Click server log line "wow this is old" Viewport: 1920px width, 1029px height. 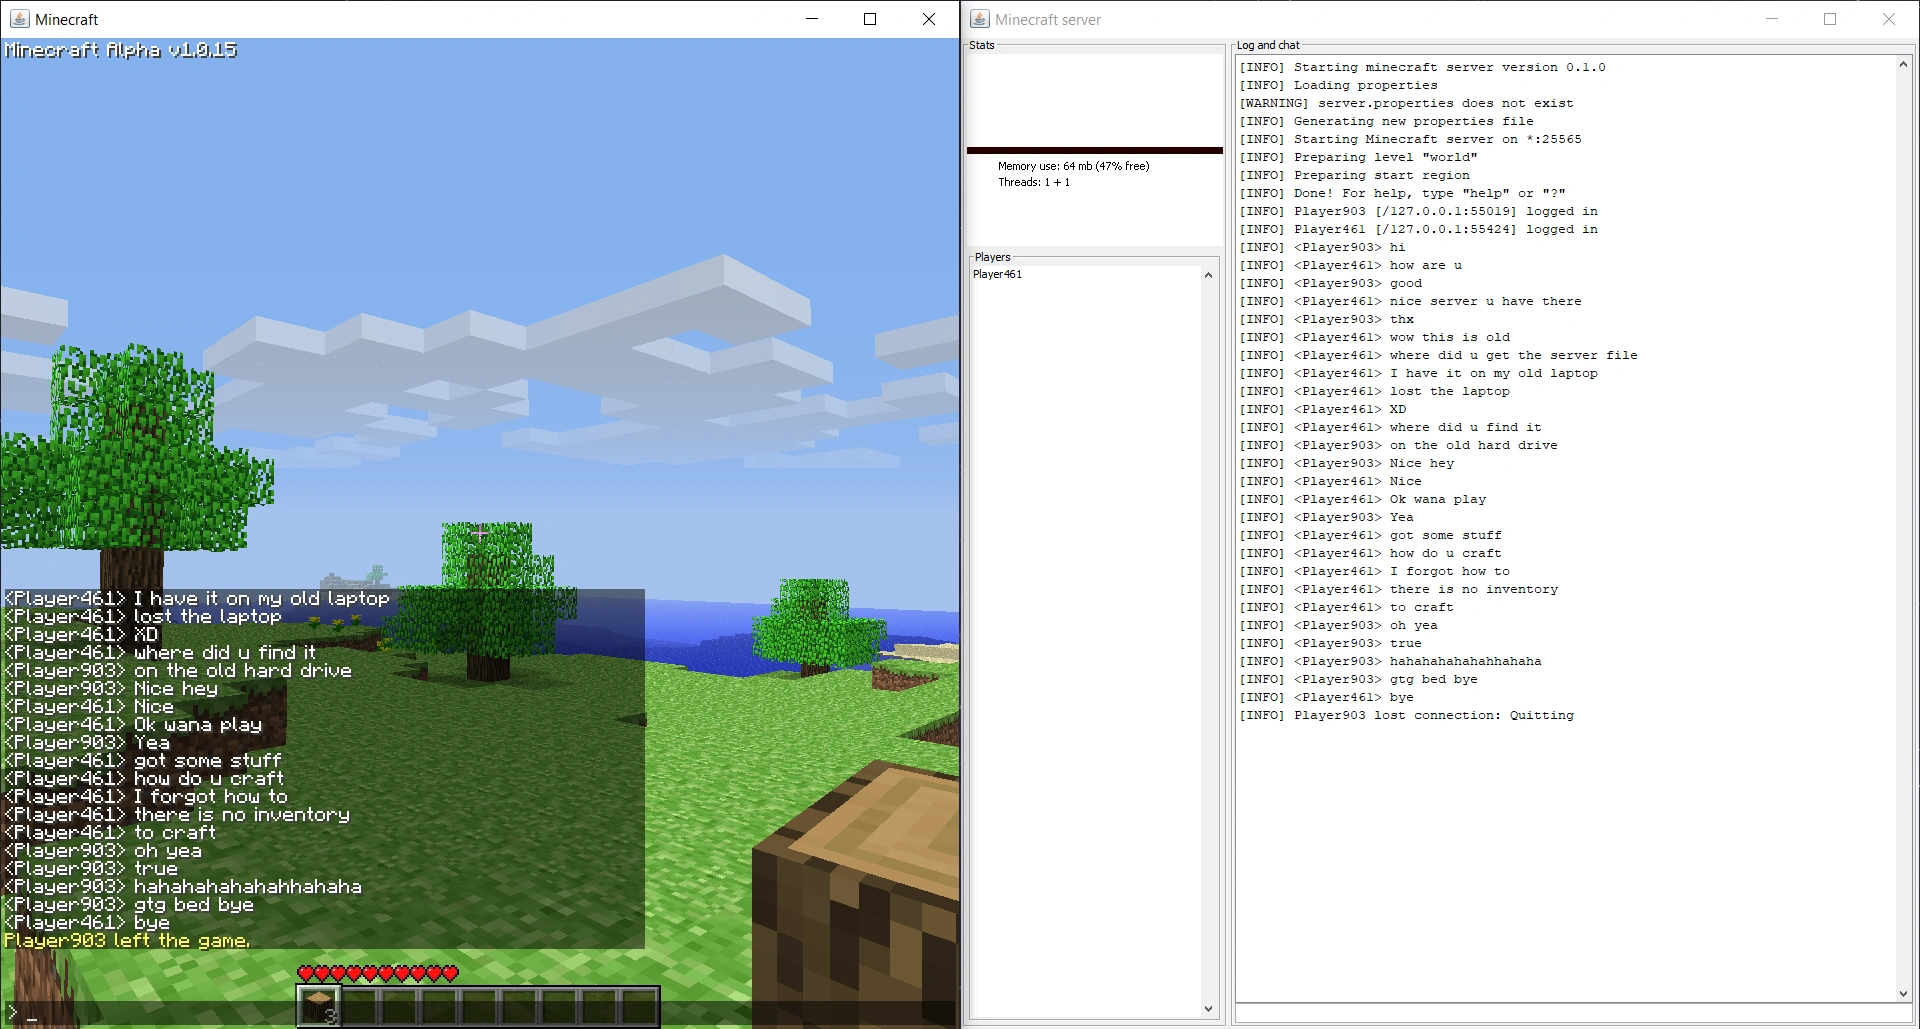pos(1375,337)
